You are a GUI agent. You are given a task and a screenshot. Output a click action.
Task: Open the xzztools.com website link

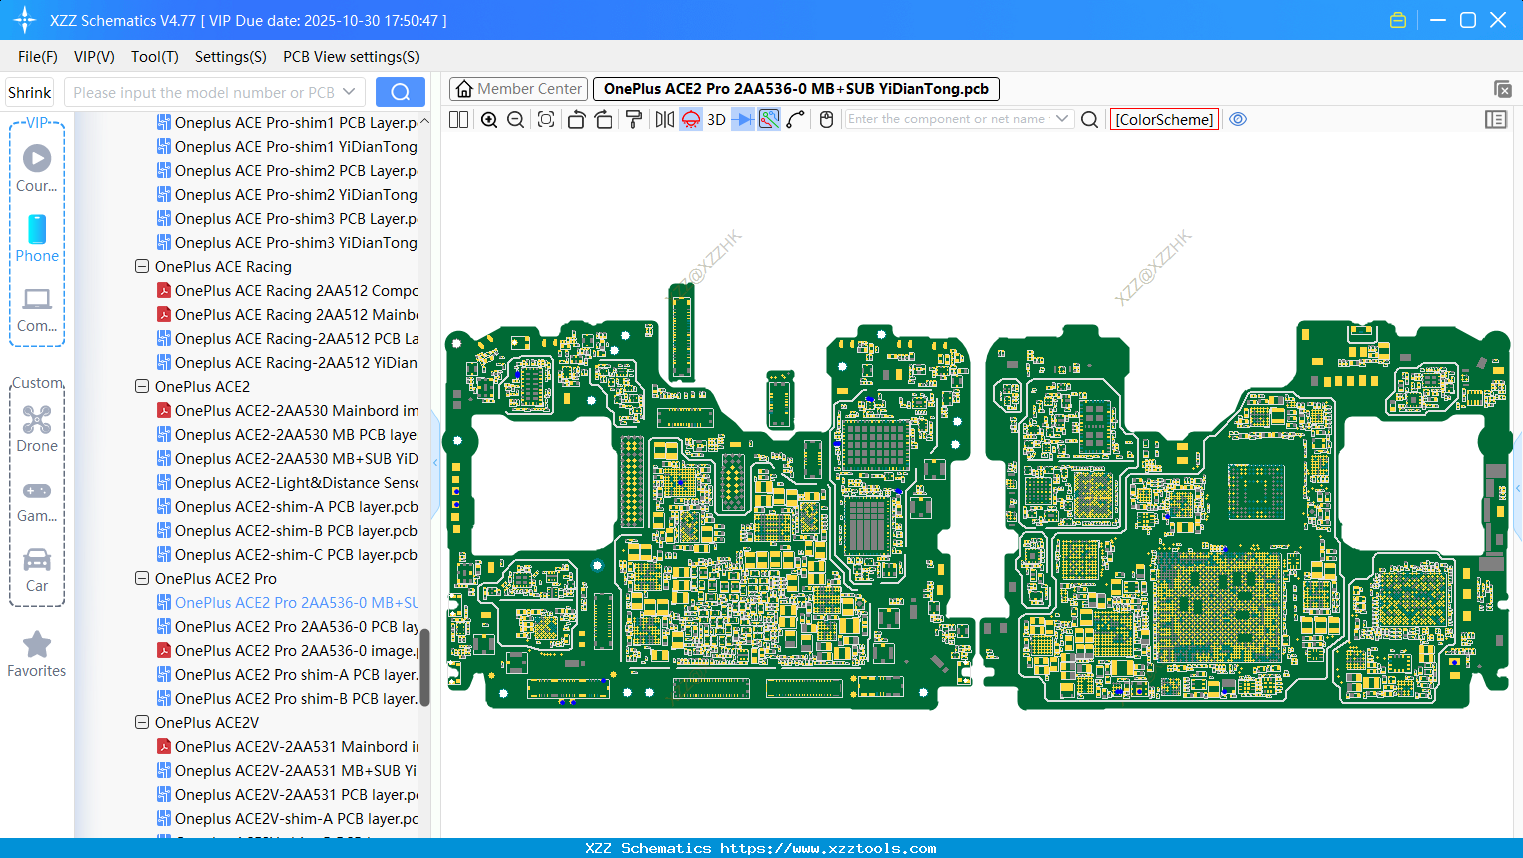pyautogui.click(x=828, y=848)
